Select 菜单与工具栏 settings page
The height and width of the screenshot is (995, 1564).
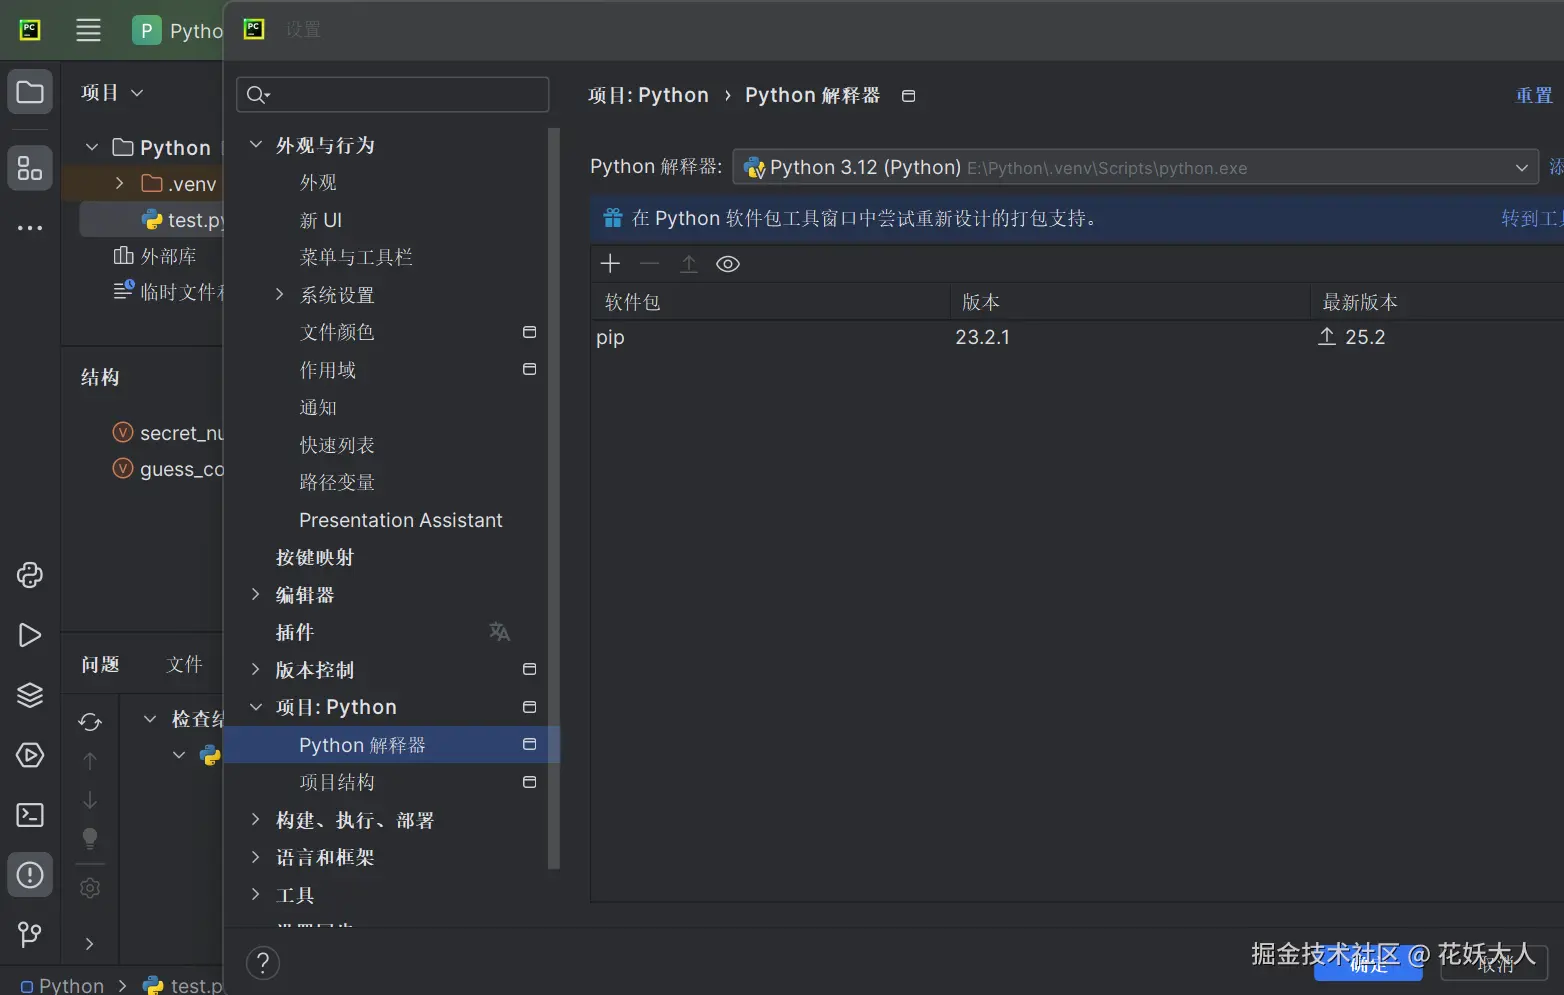point(356,258)
